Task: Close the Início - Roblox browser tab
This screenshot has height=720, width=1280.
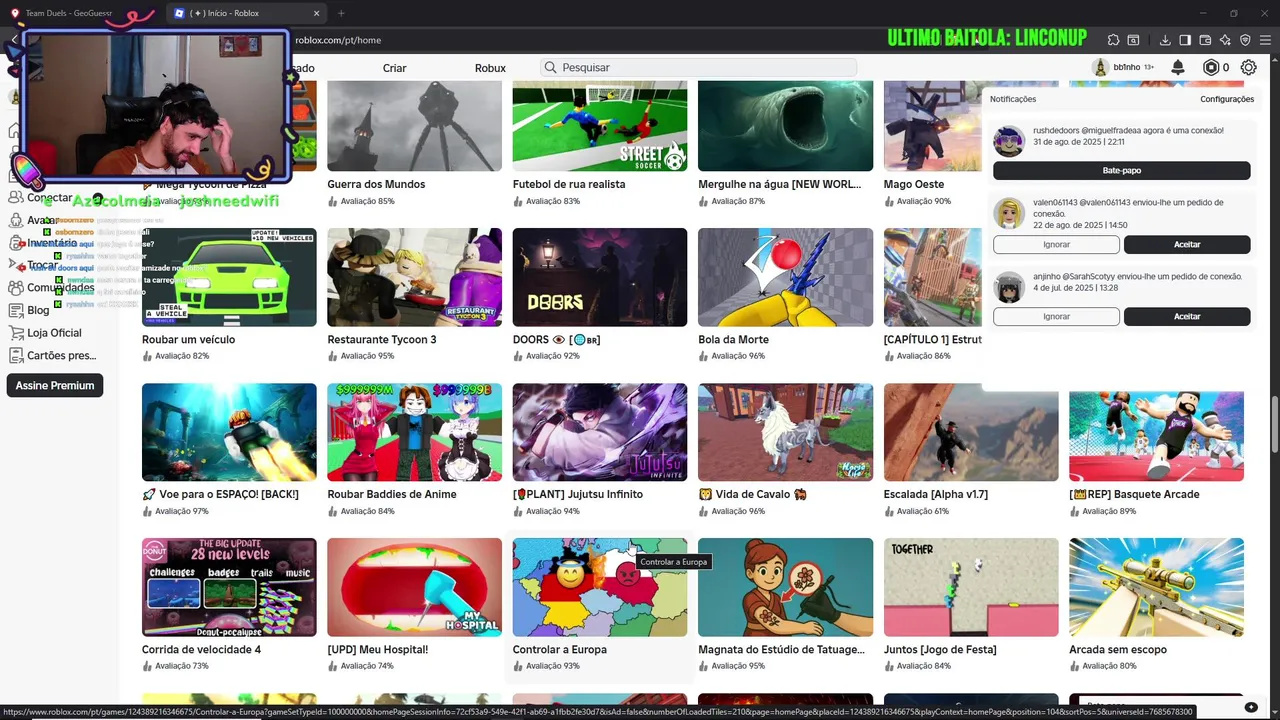Action: [x=317, y=13]
